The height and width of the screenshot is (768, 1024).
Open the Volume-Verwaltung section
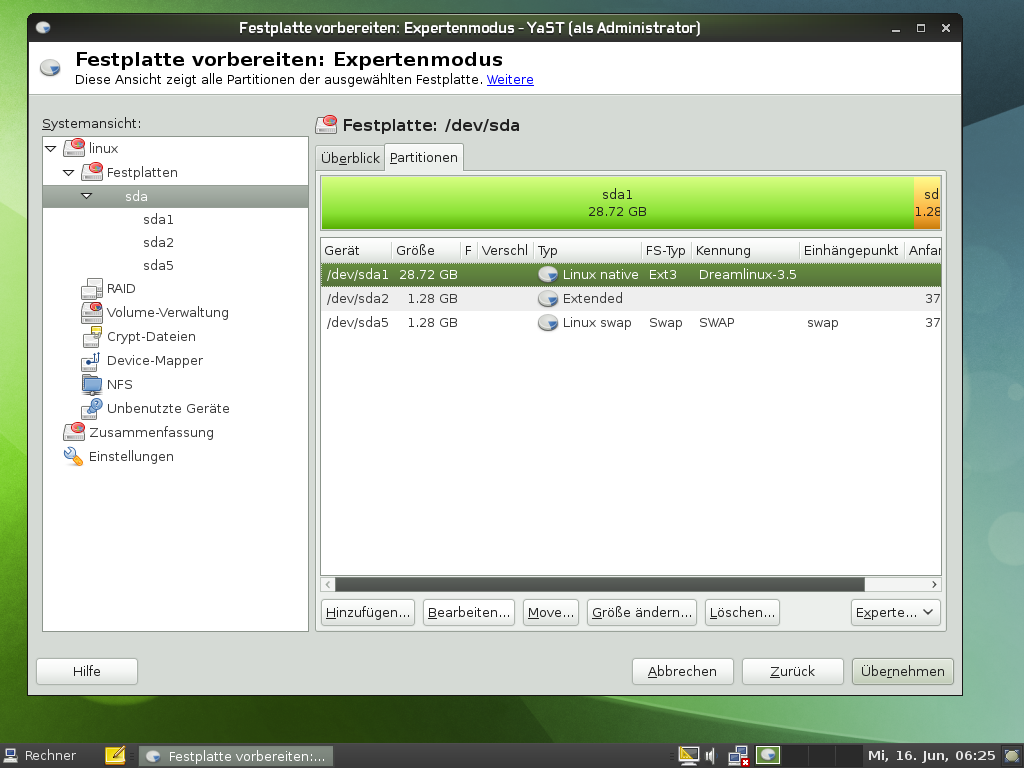[168, 312]
